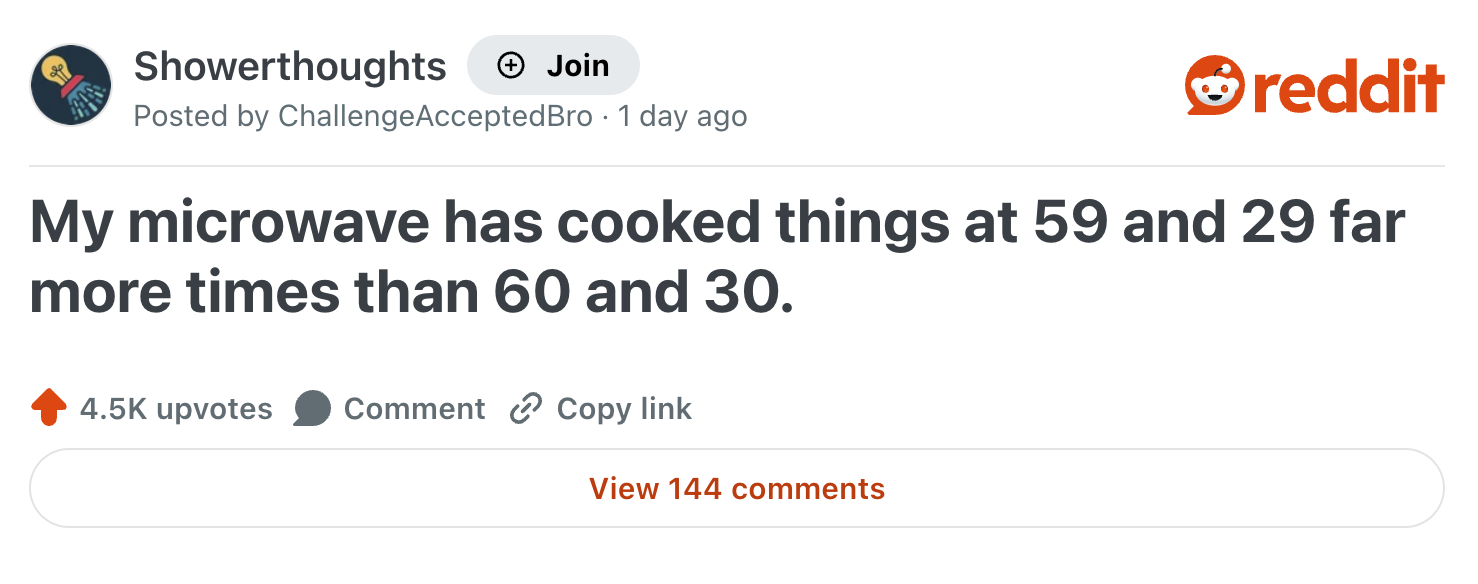Click the "4.5K upvotes" count
The width and height of the screenshot is (1478, 584).
click(x=176, y=409)
